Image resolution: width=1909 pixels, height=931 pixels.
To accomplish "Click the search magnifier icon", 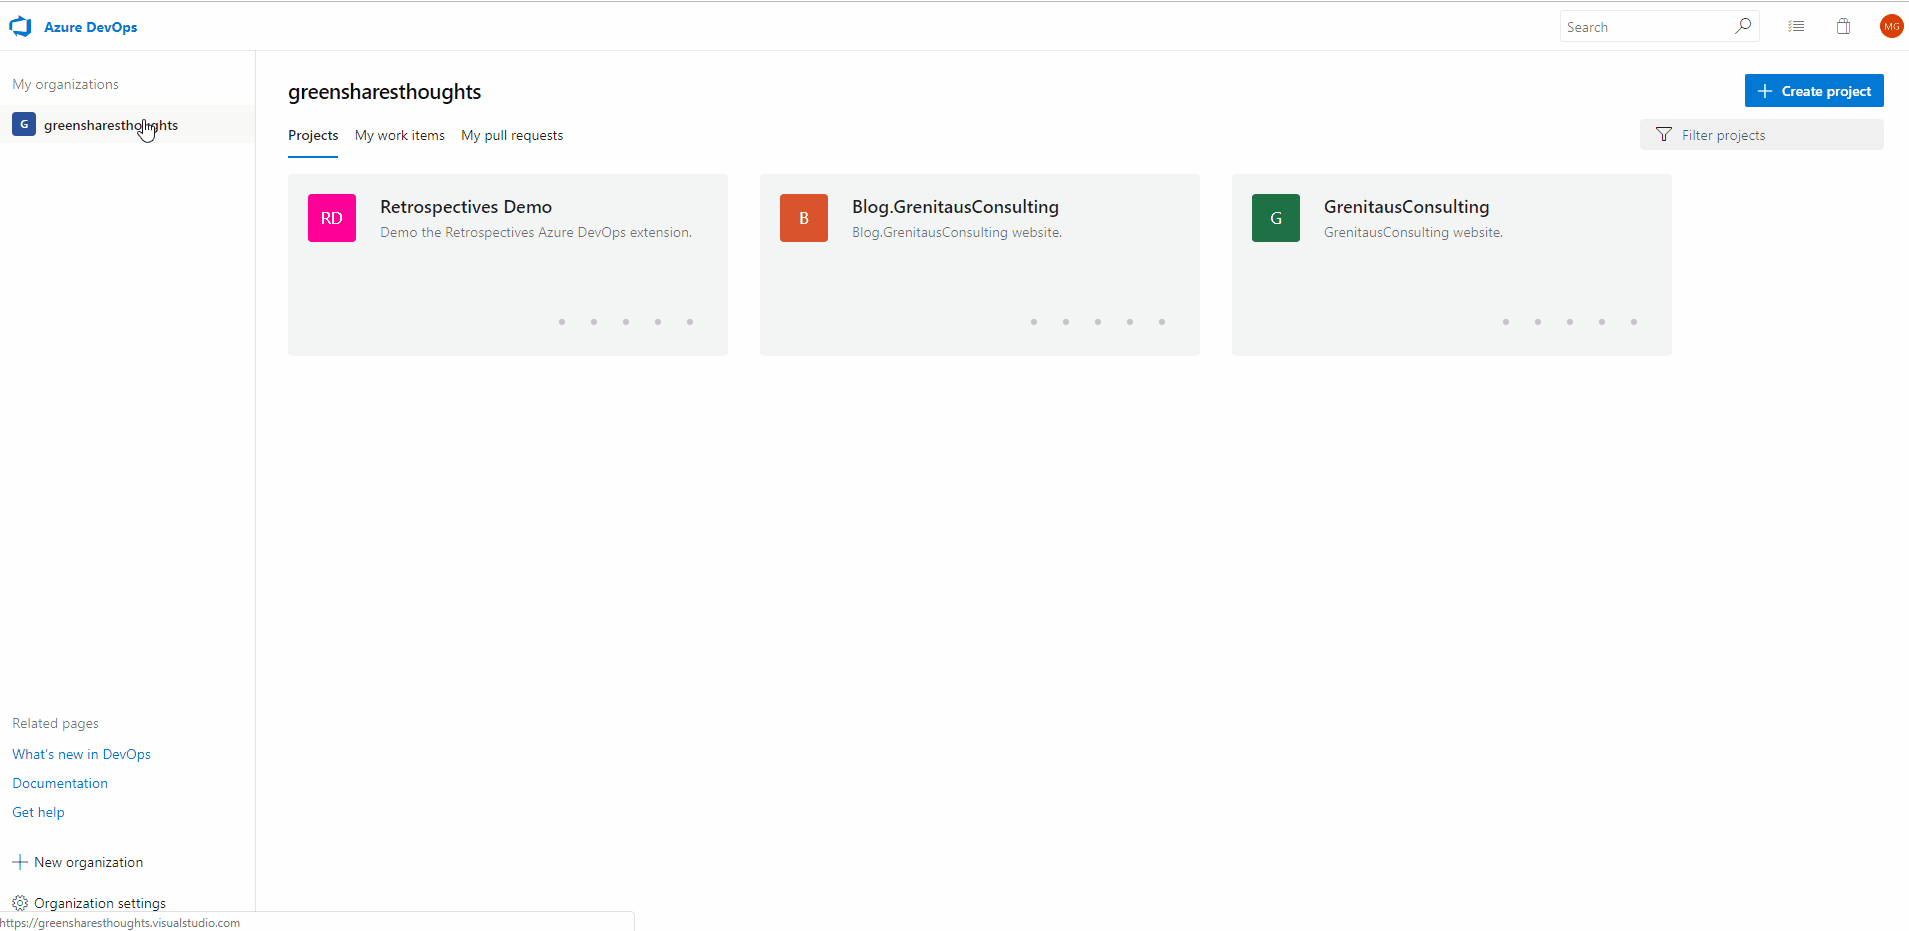I will coord(1743,26).
